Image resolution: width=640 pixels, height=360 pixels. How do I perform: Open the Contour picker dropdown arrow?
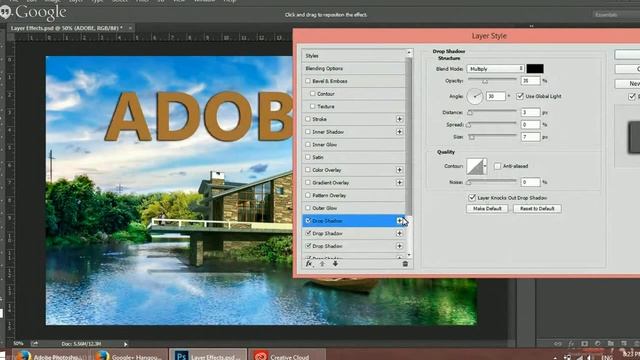pos(485,166)
